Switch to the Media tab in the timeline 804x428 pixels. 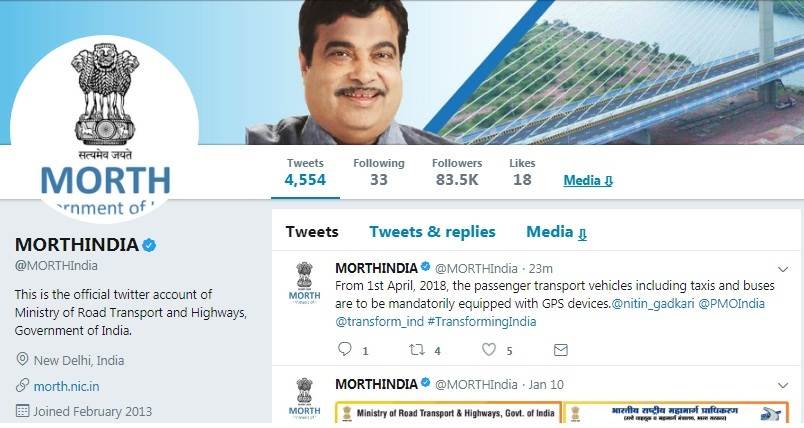pyautogui.click(x=556, y=232)
